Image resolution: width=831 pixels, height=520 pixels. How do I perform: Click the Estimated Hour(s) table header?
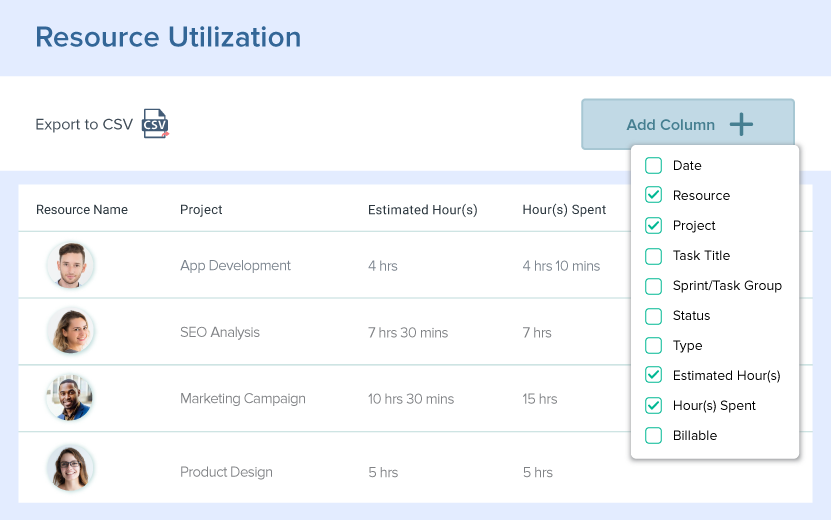[x=422, y=210]
